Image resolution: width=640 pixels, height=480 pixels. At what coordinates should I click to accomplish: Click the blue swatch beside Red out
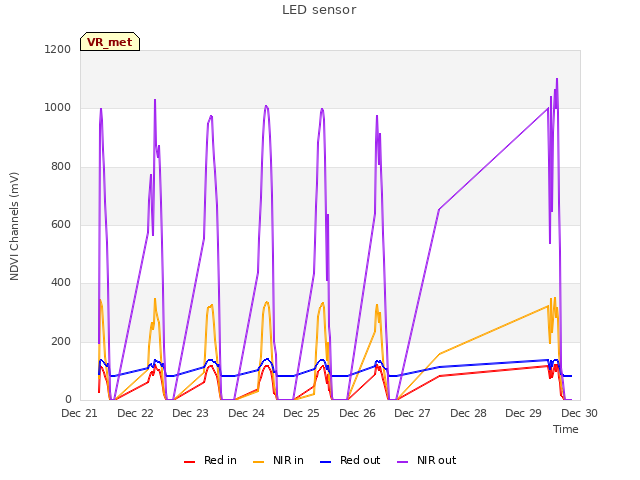[325, 462]
